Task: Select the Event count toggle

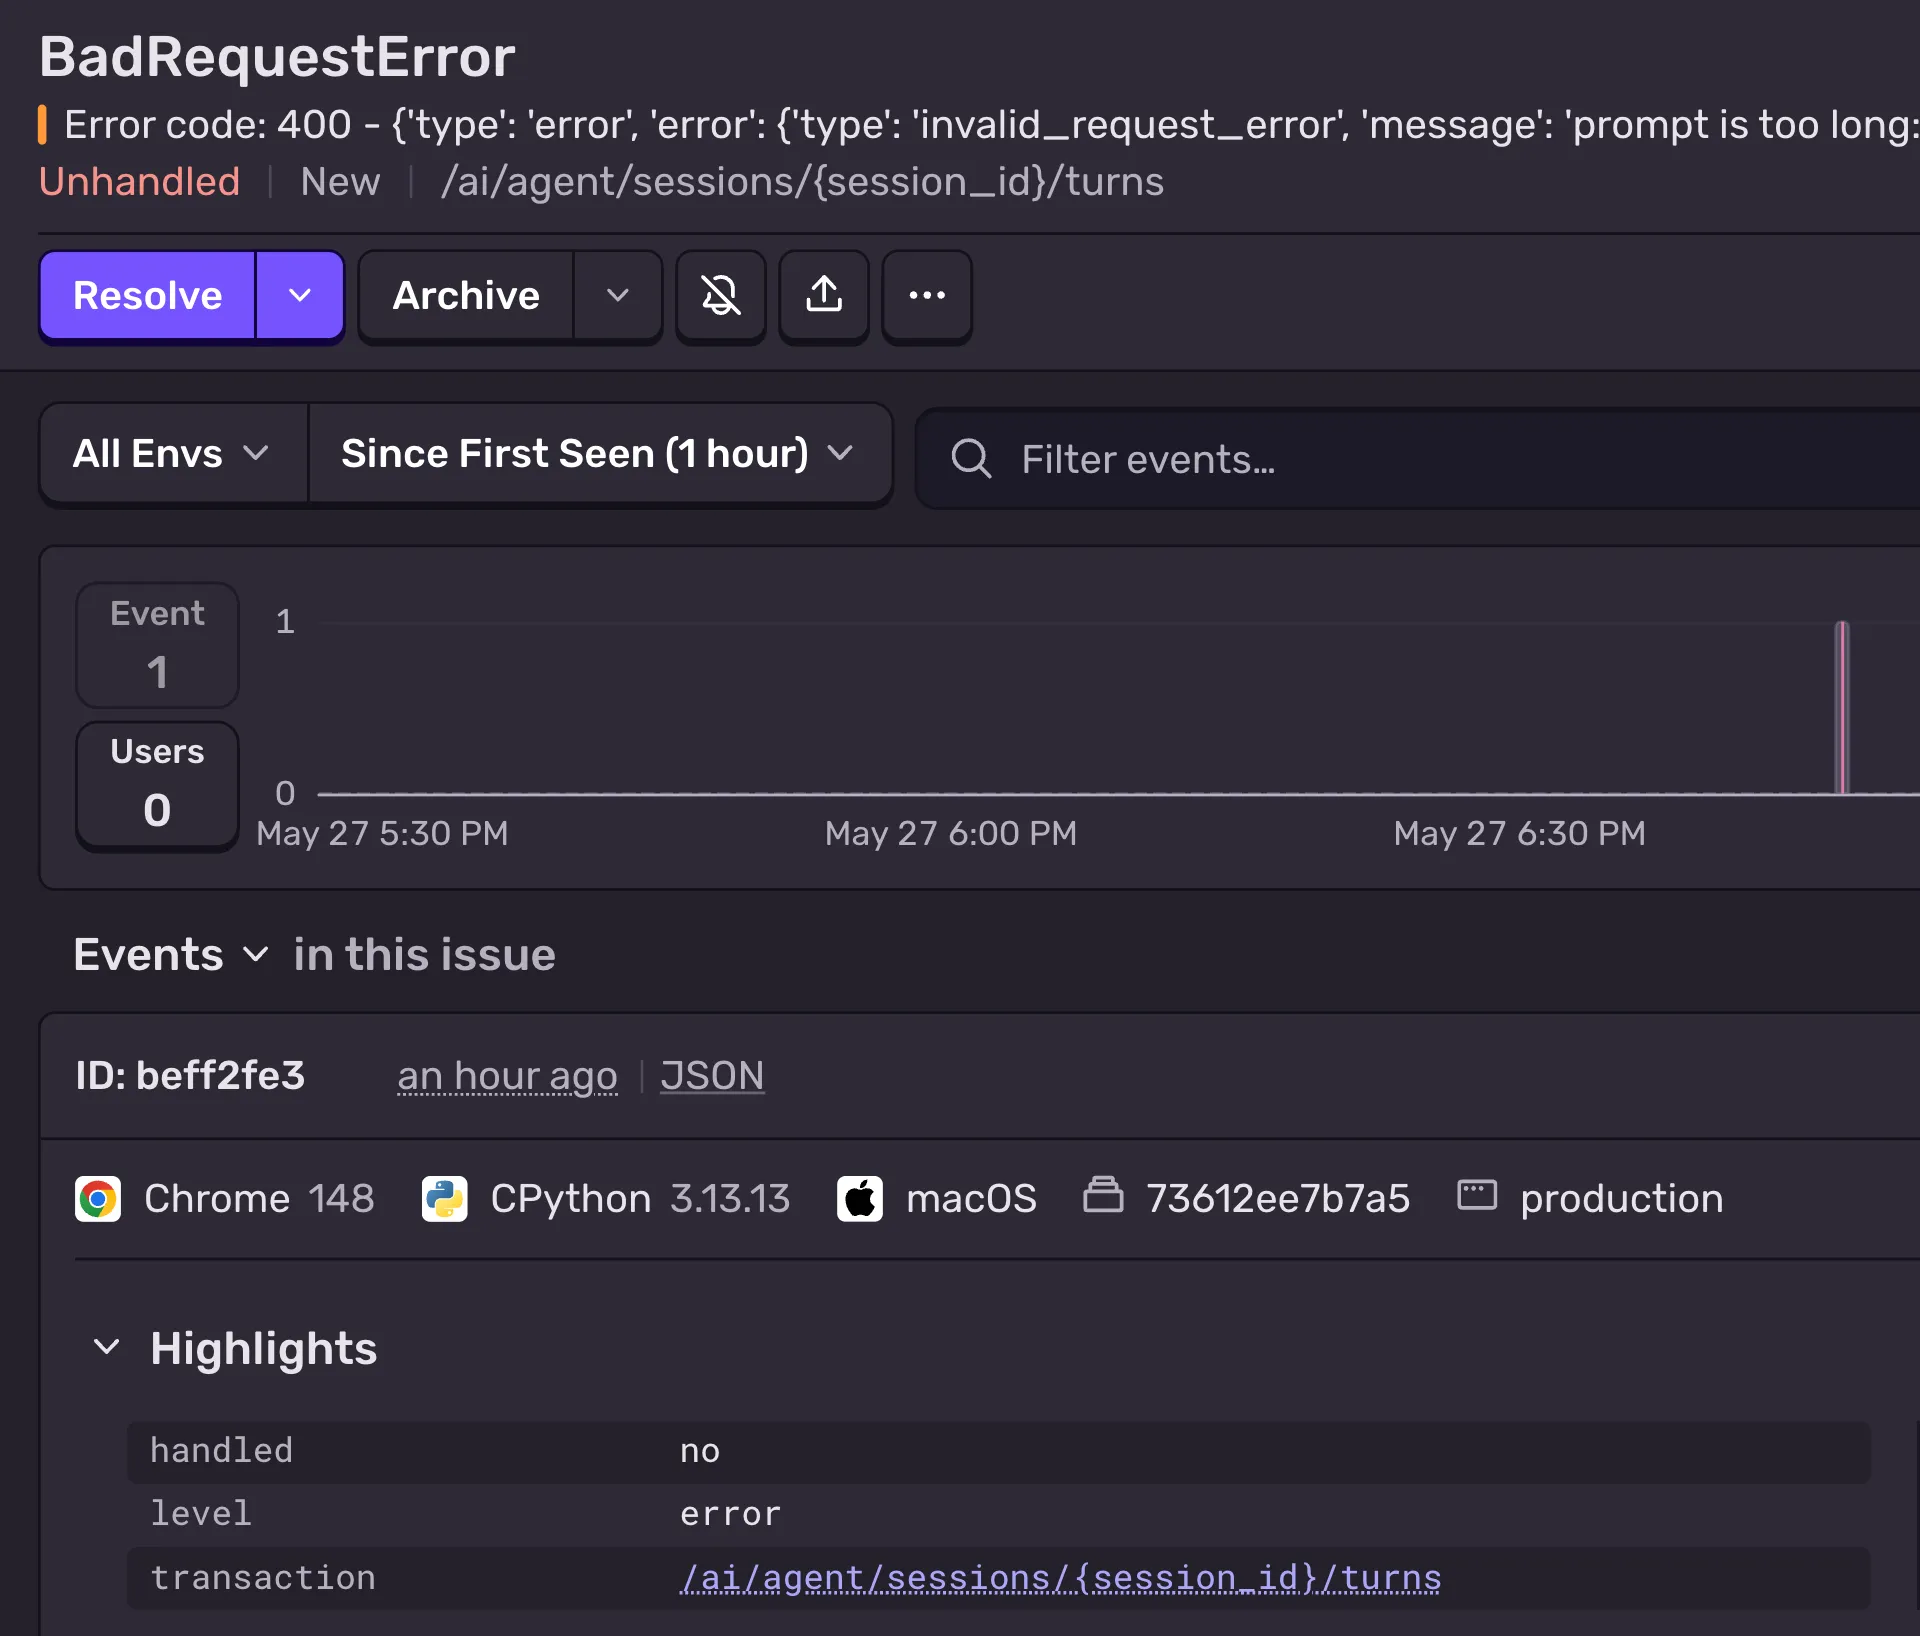Action: pyautogui.click(x=157, y=645)
